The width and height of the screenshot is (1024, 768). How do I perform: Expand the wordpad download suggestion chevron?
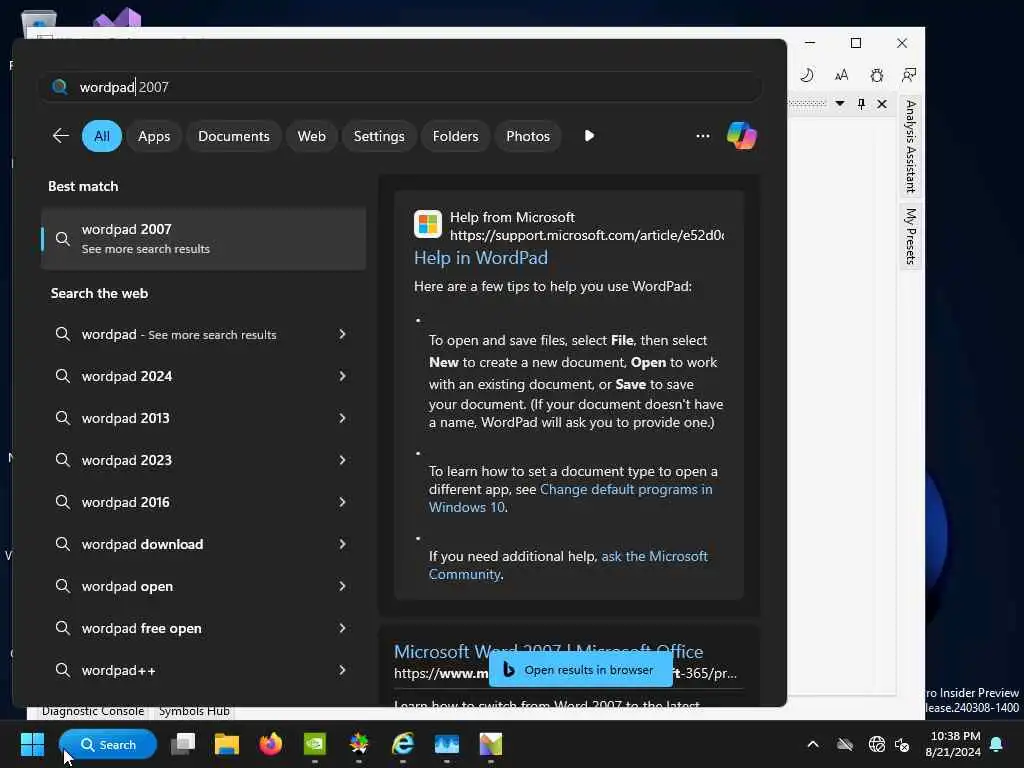point(342,544)
